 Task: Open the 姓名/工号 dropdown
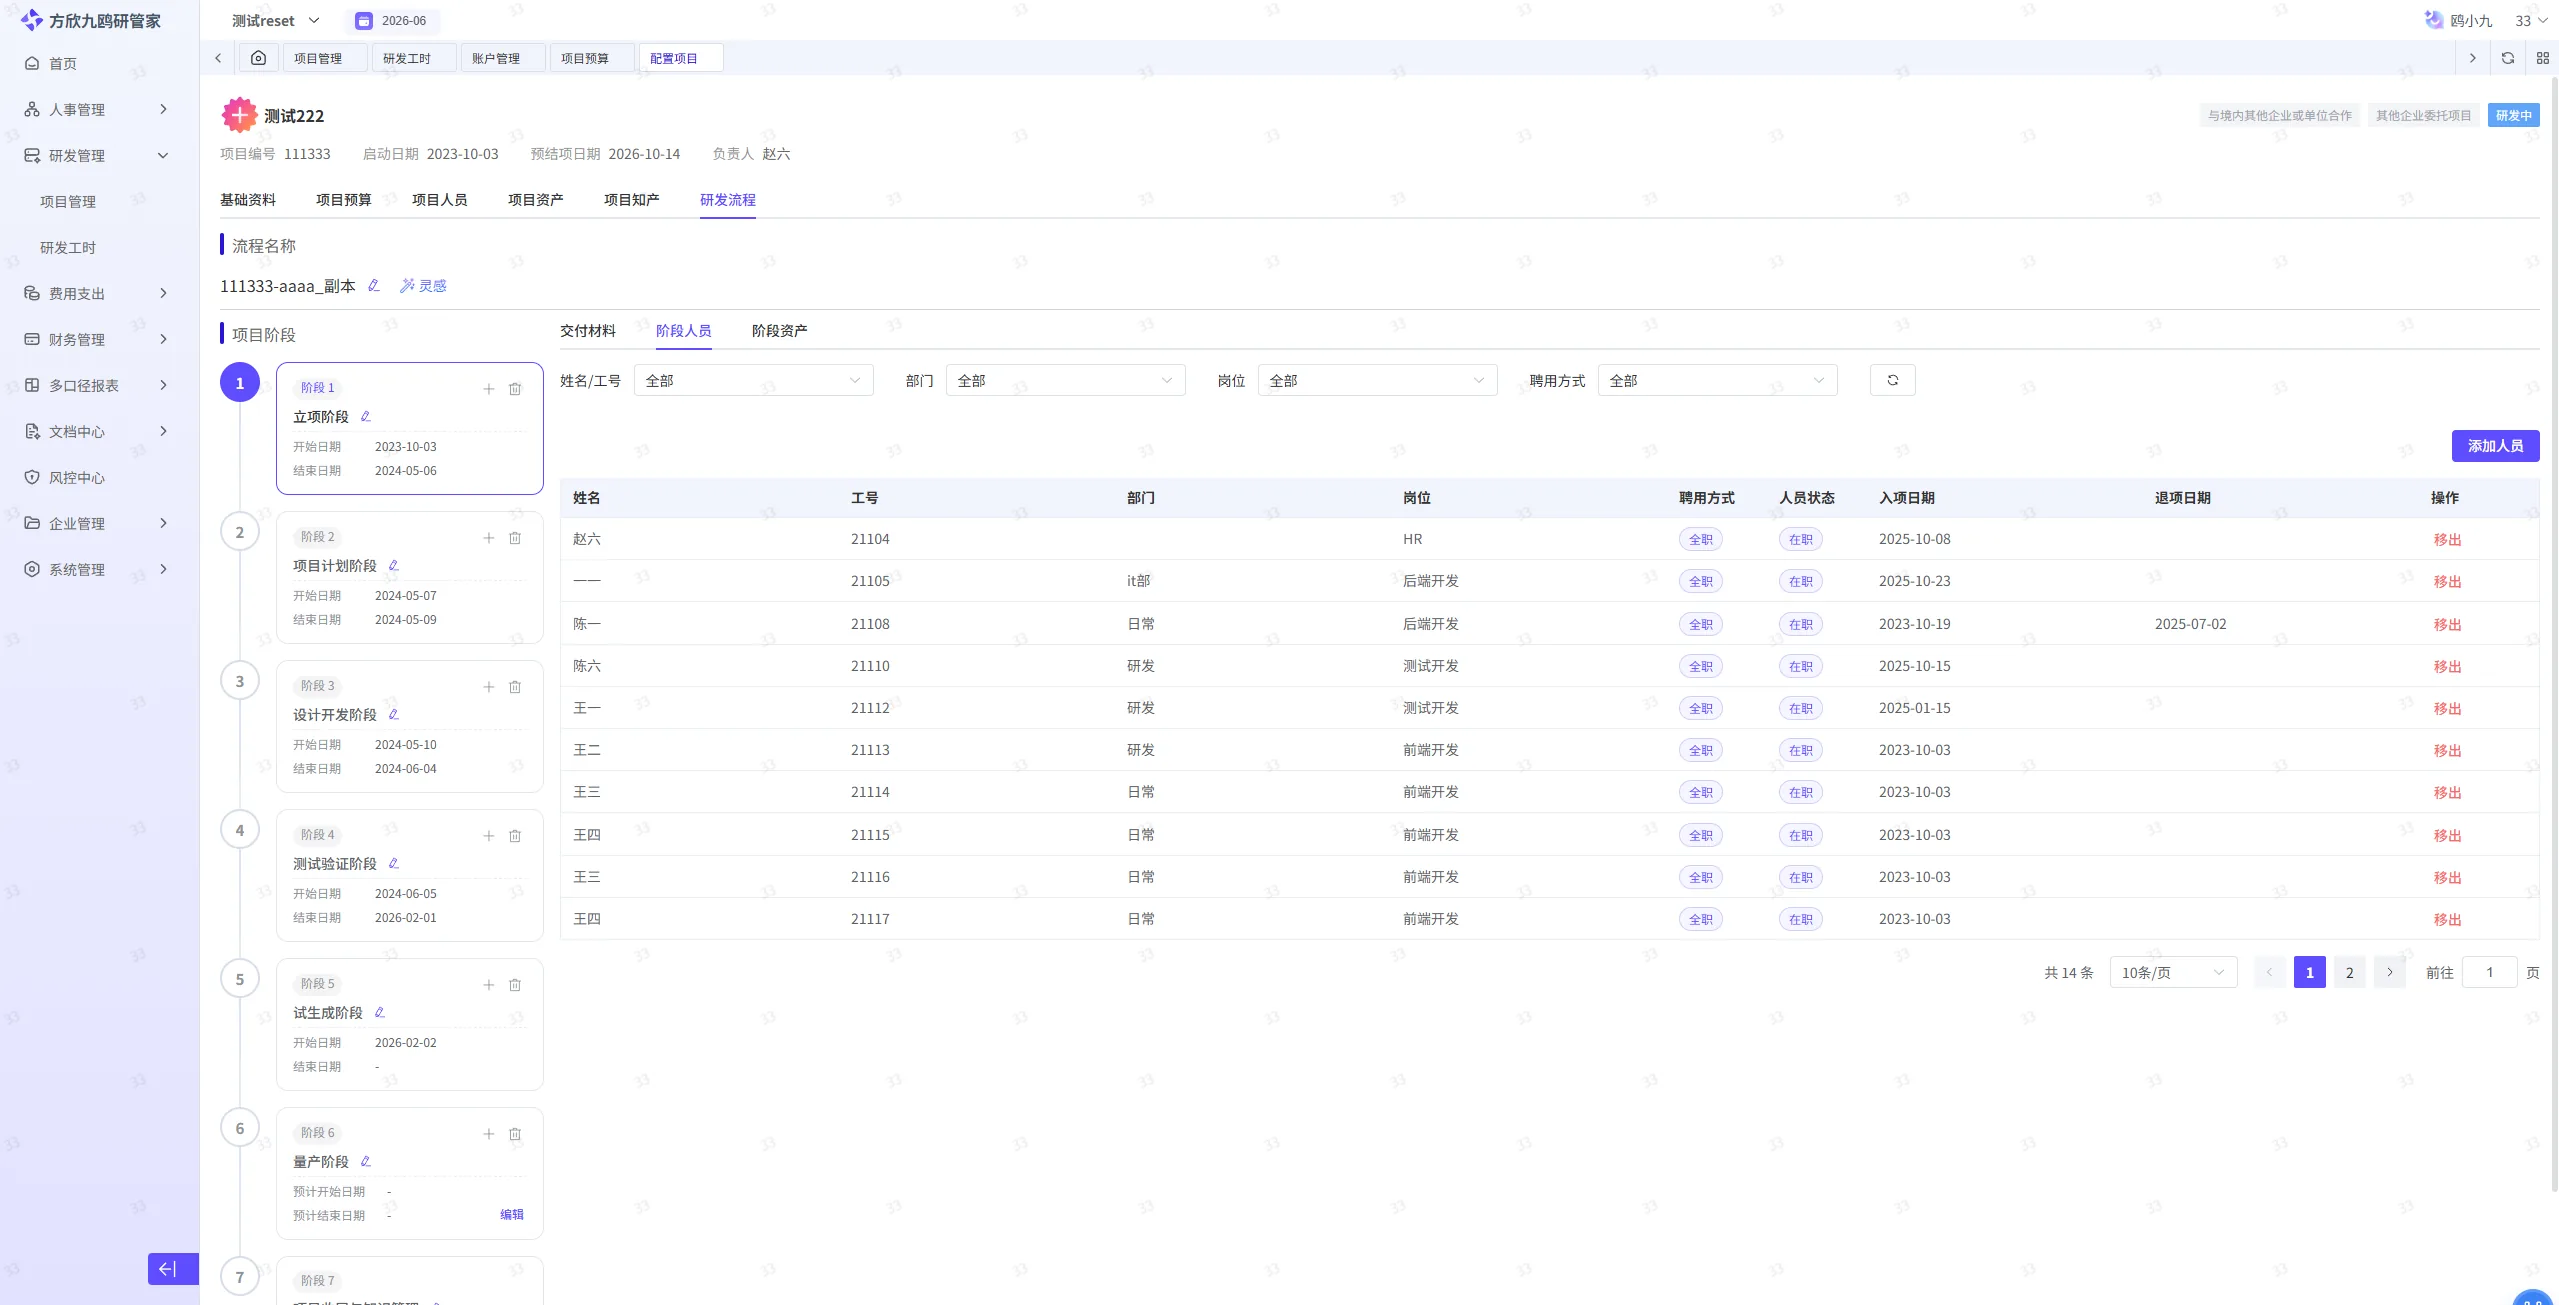click(x=753, y=380)
